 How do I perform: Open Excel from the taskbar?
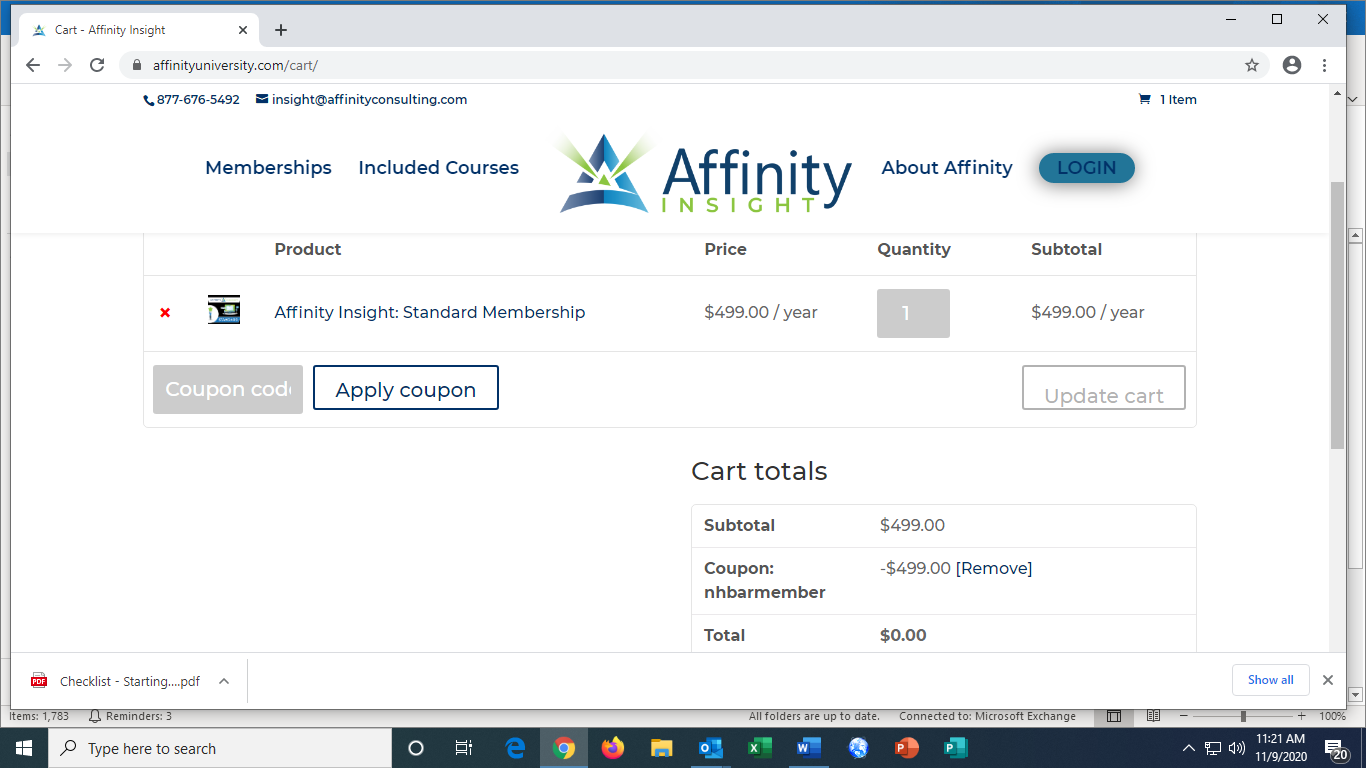760,748
